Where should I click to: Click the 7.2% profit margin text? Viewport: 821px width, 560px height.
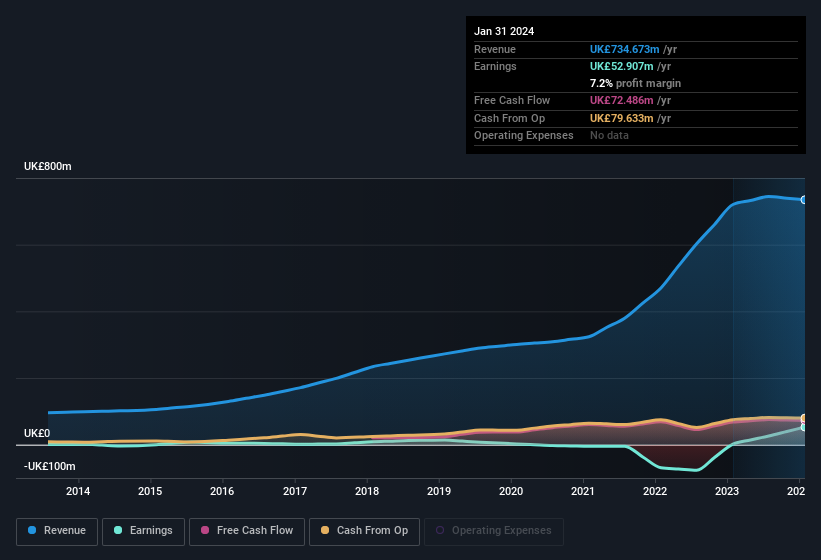[x=635, y=83]
